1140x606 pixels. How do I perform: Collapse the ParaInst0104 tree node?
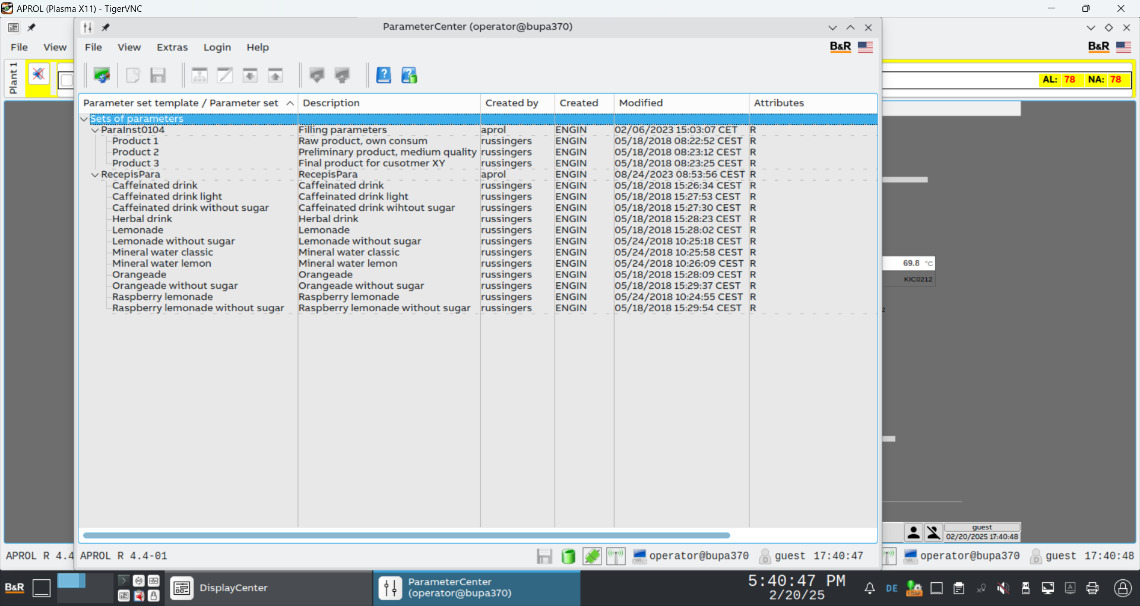pos(95,130)
